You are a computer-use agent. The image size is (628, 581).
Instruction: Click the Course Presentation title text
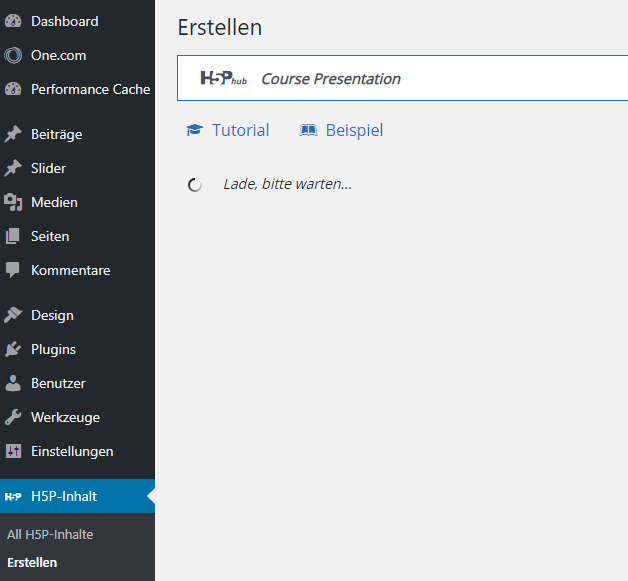331,79
